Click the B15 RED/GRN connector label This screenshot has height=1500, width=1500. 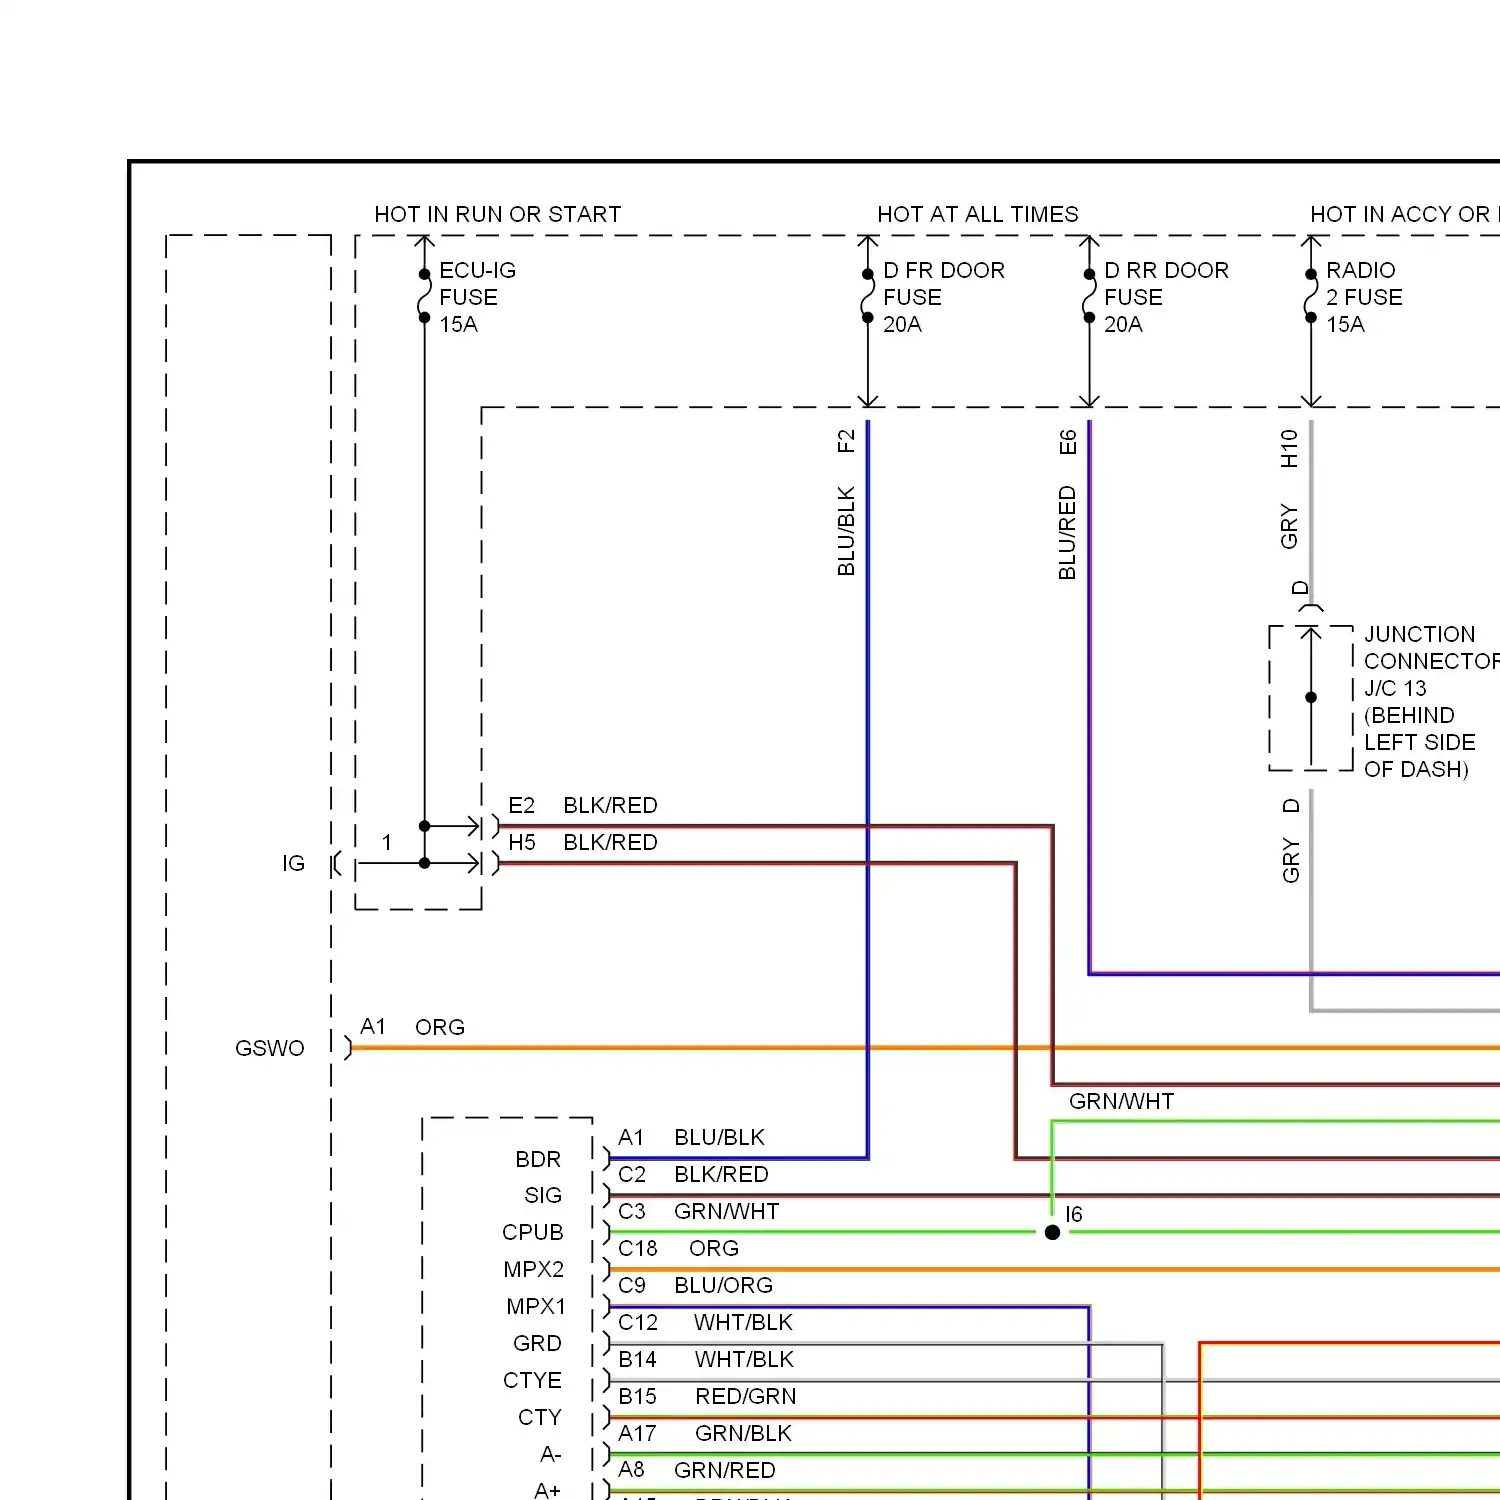[x=707, y=1396]
